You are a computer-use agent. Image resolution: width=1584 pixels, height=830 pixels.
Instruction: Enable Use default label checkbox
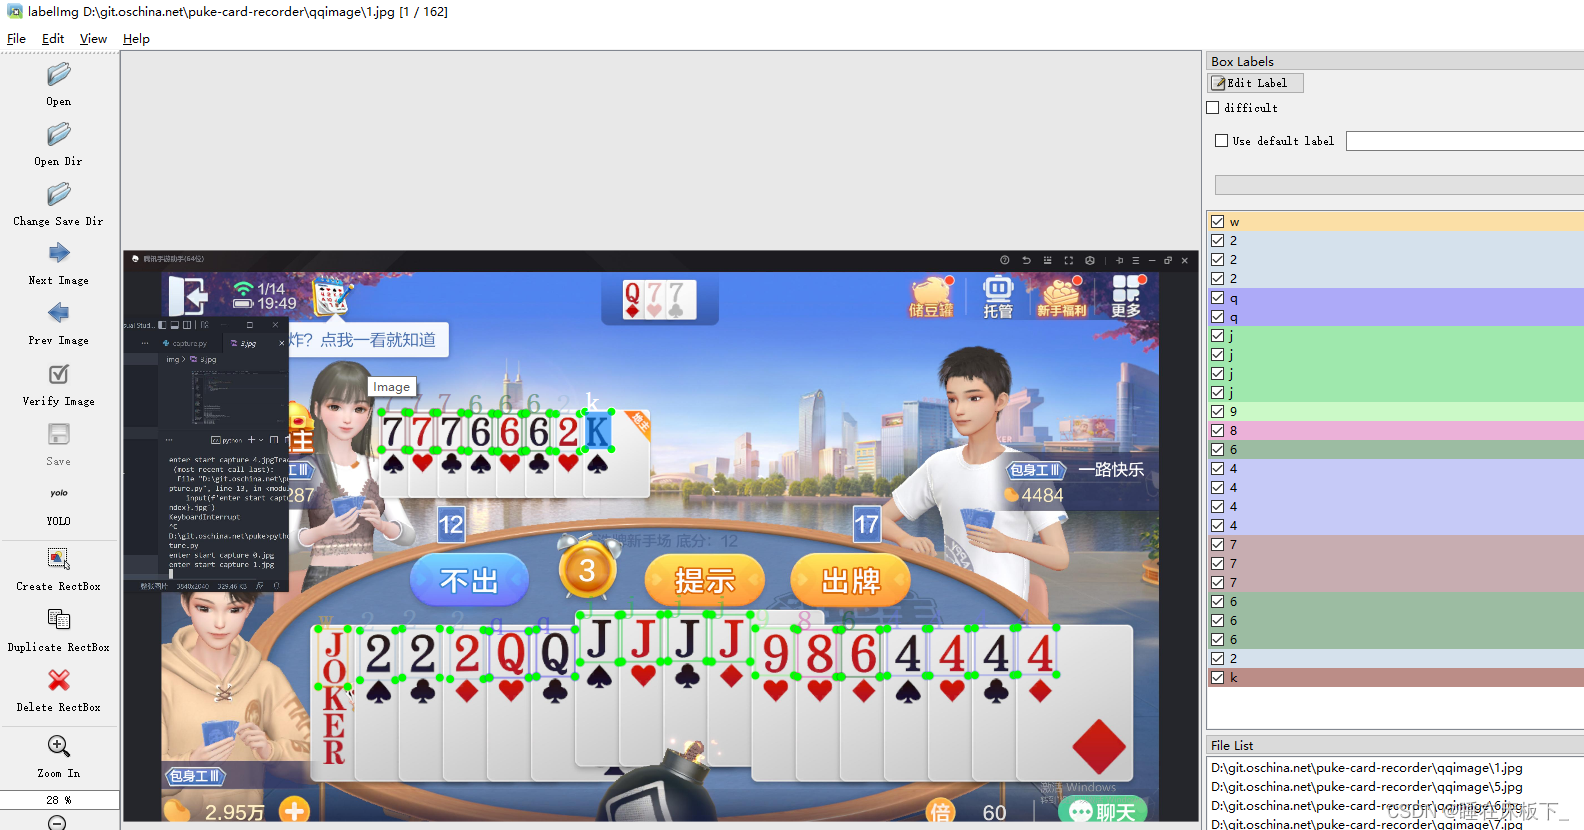point(1221,141)
